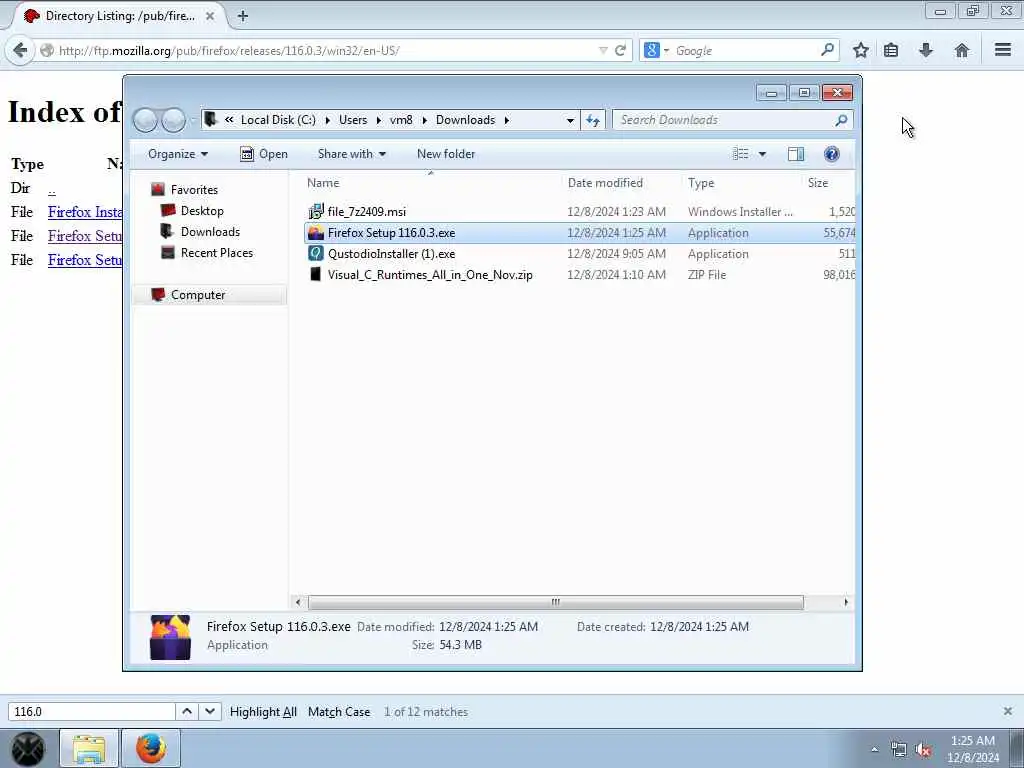This screenshot has height=768, width=1024.
Task: Select file_7z2409.msi icon
Action: [x=316, y=212]
